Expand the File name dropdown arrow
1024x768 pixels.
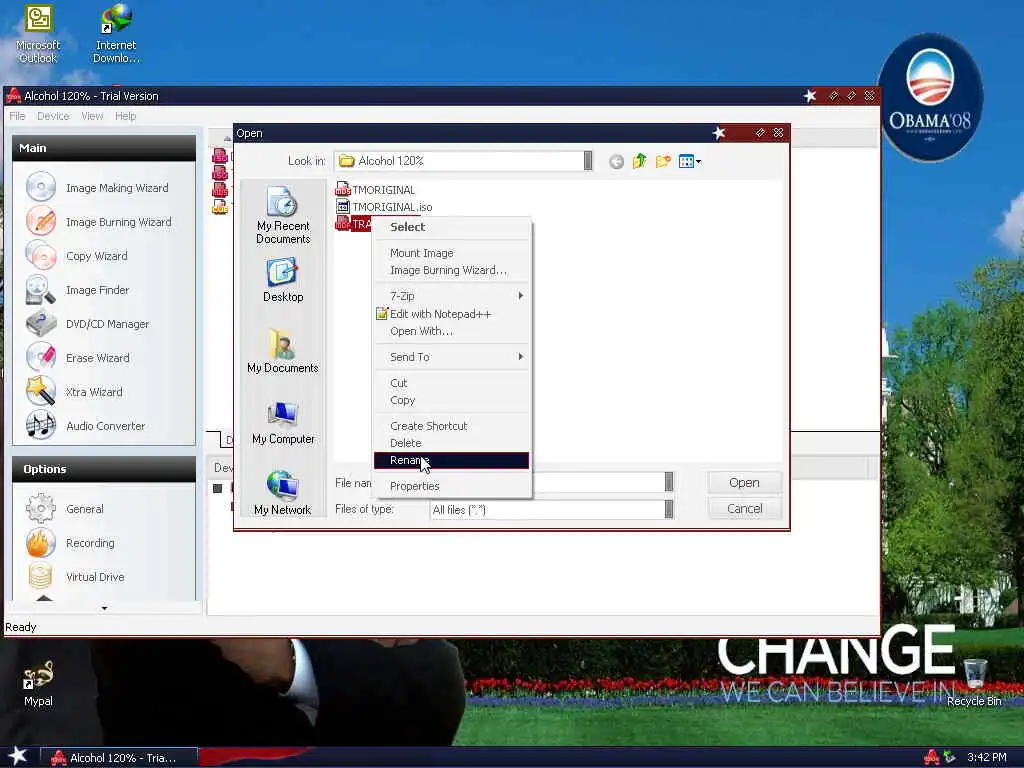[669, 482]
